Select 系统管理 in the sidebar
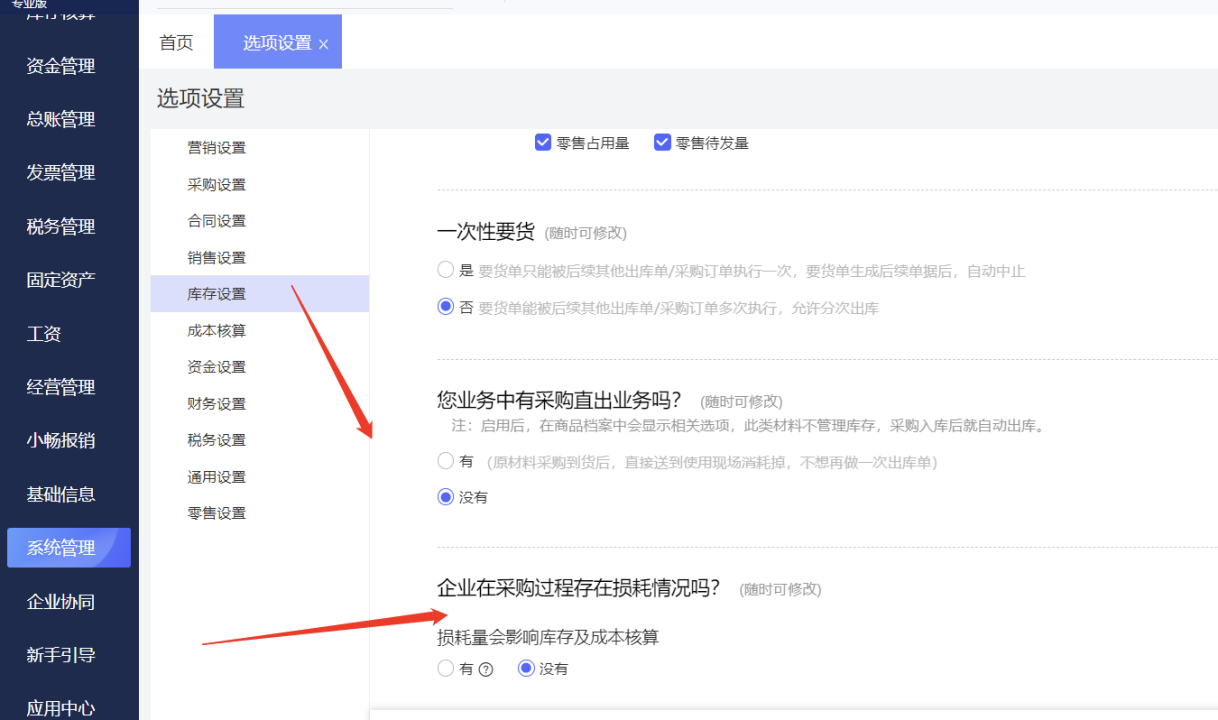The width and height of the screenshot is (1218, 720). coord(69,548)
